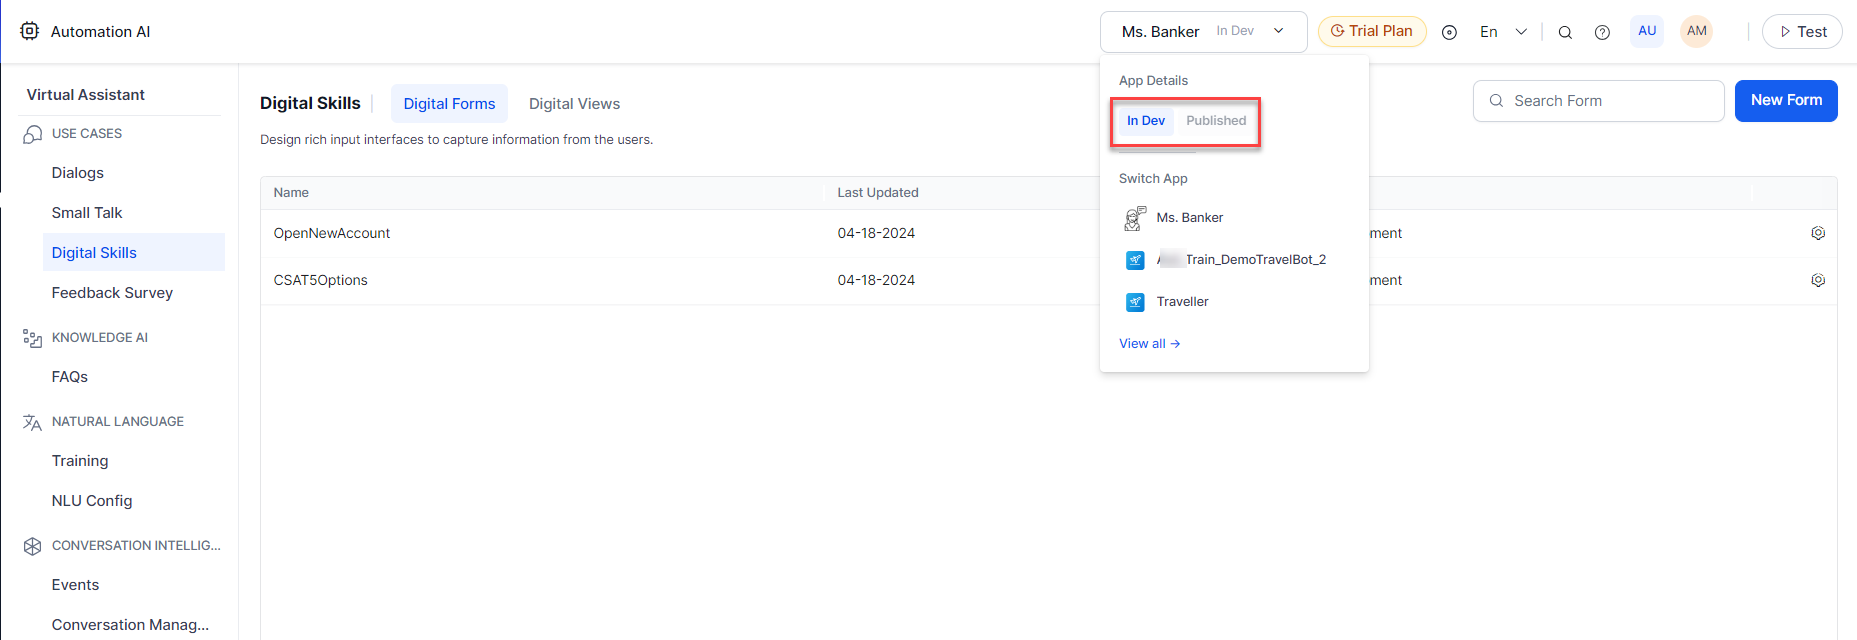The width and height of the screenshot is (1857, 640).
Task: Click the Name column header
Action: click(x=291, y=193)
